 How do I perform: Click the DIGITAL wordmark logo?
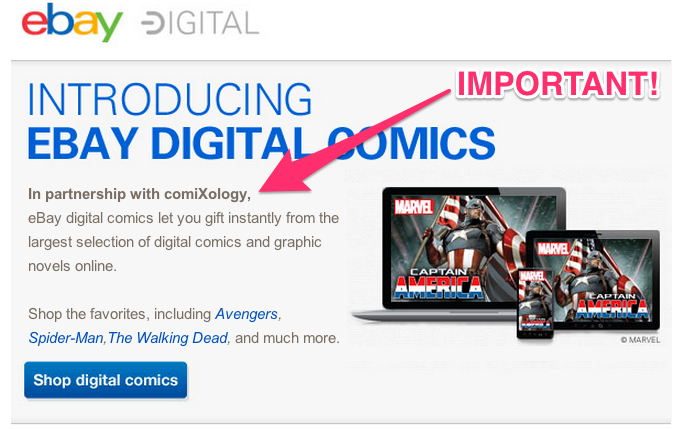200,23
